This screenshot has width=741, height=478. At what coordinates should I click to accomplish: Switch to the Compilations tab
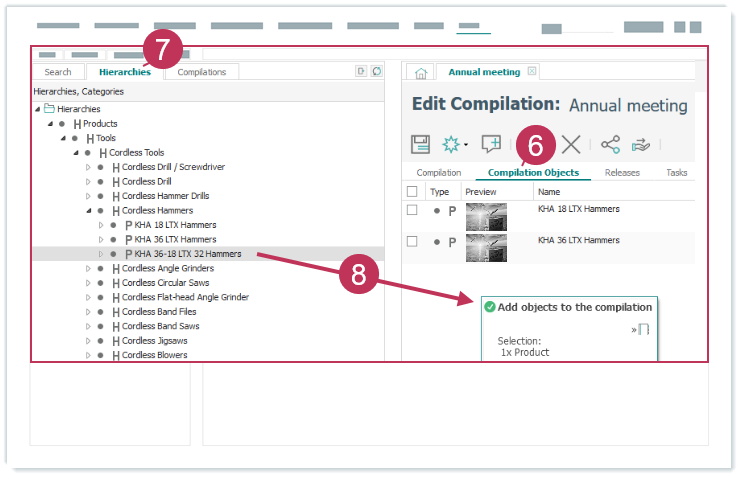[x=201, y=72]
